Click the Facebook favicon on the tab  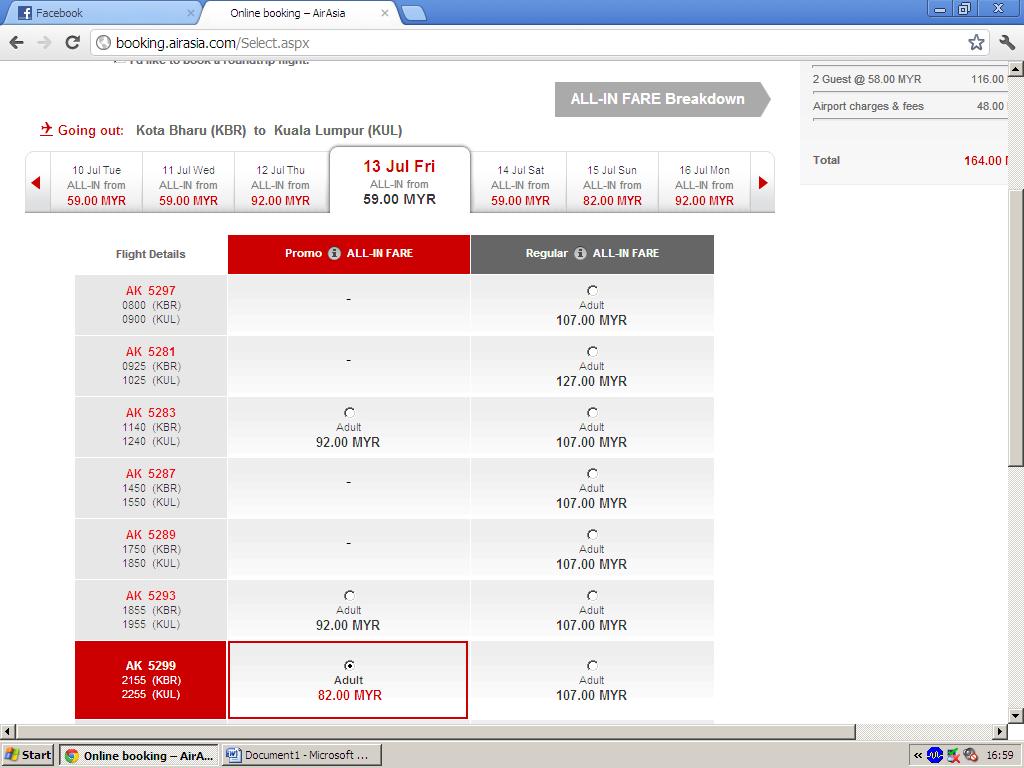[25, 13]
